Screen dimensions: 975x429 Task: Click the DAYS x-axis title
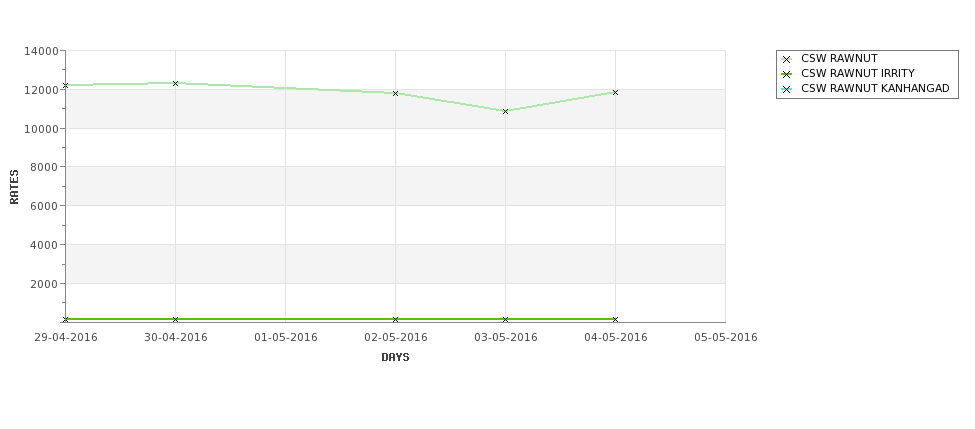tap(395, 358)
